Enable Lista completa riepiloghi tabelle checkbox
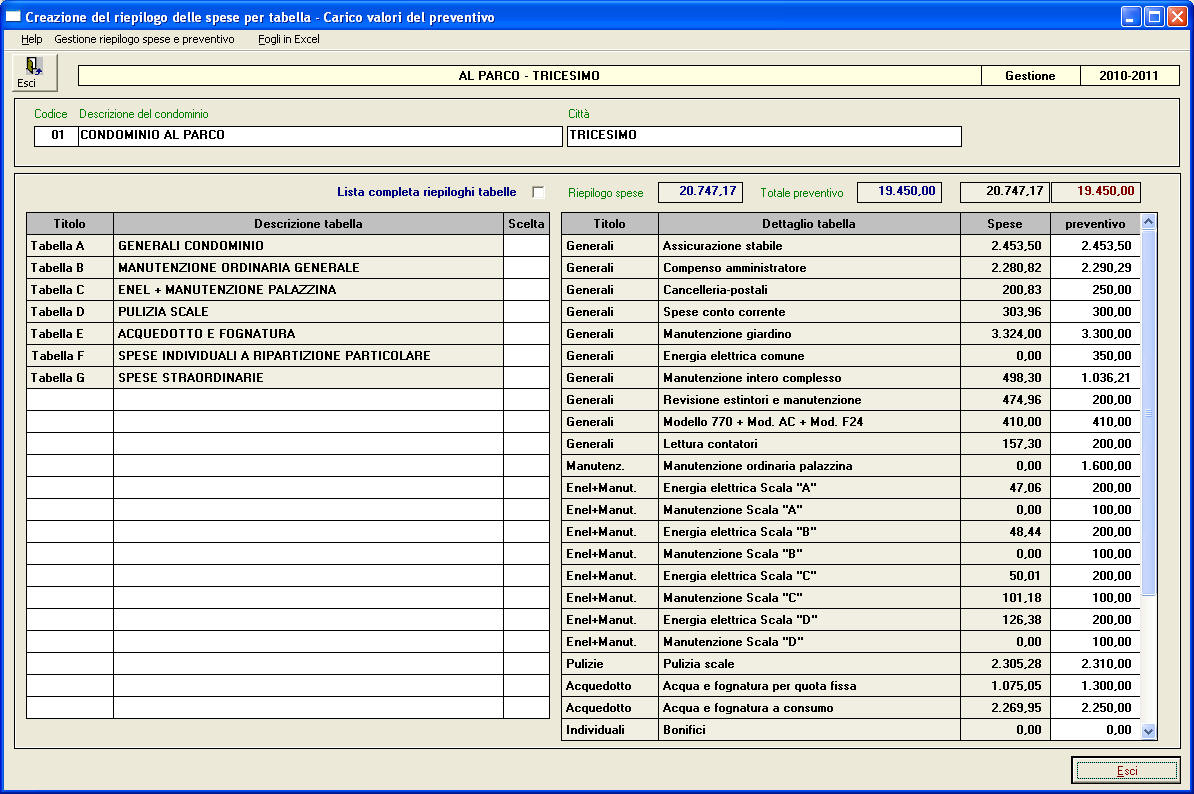 click(x=538, y=192)
